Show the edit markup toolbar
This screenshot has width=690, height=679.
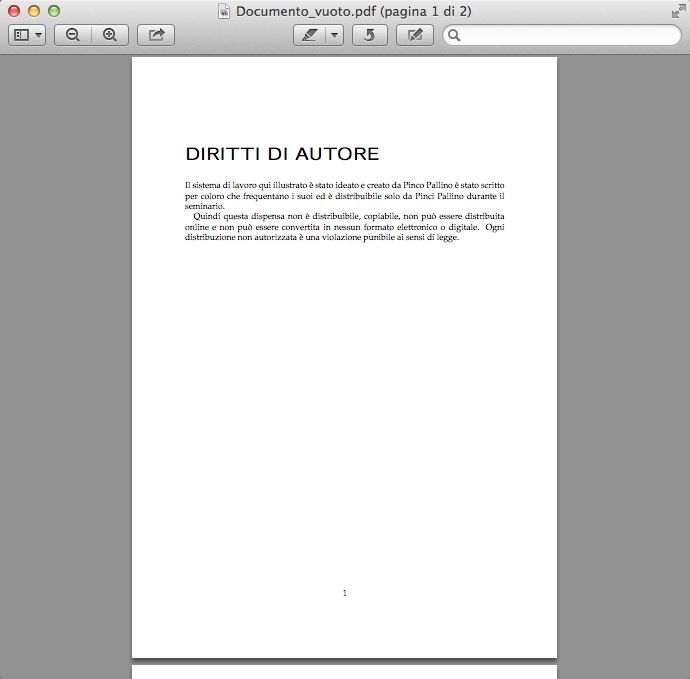click(x=414, y=35)
